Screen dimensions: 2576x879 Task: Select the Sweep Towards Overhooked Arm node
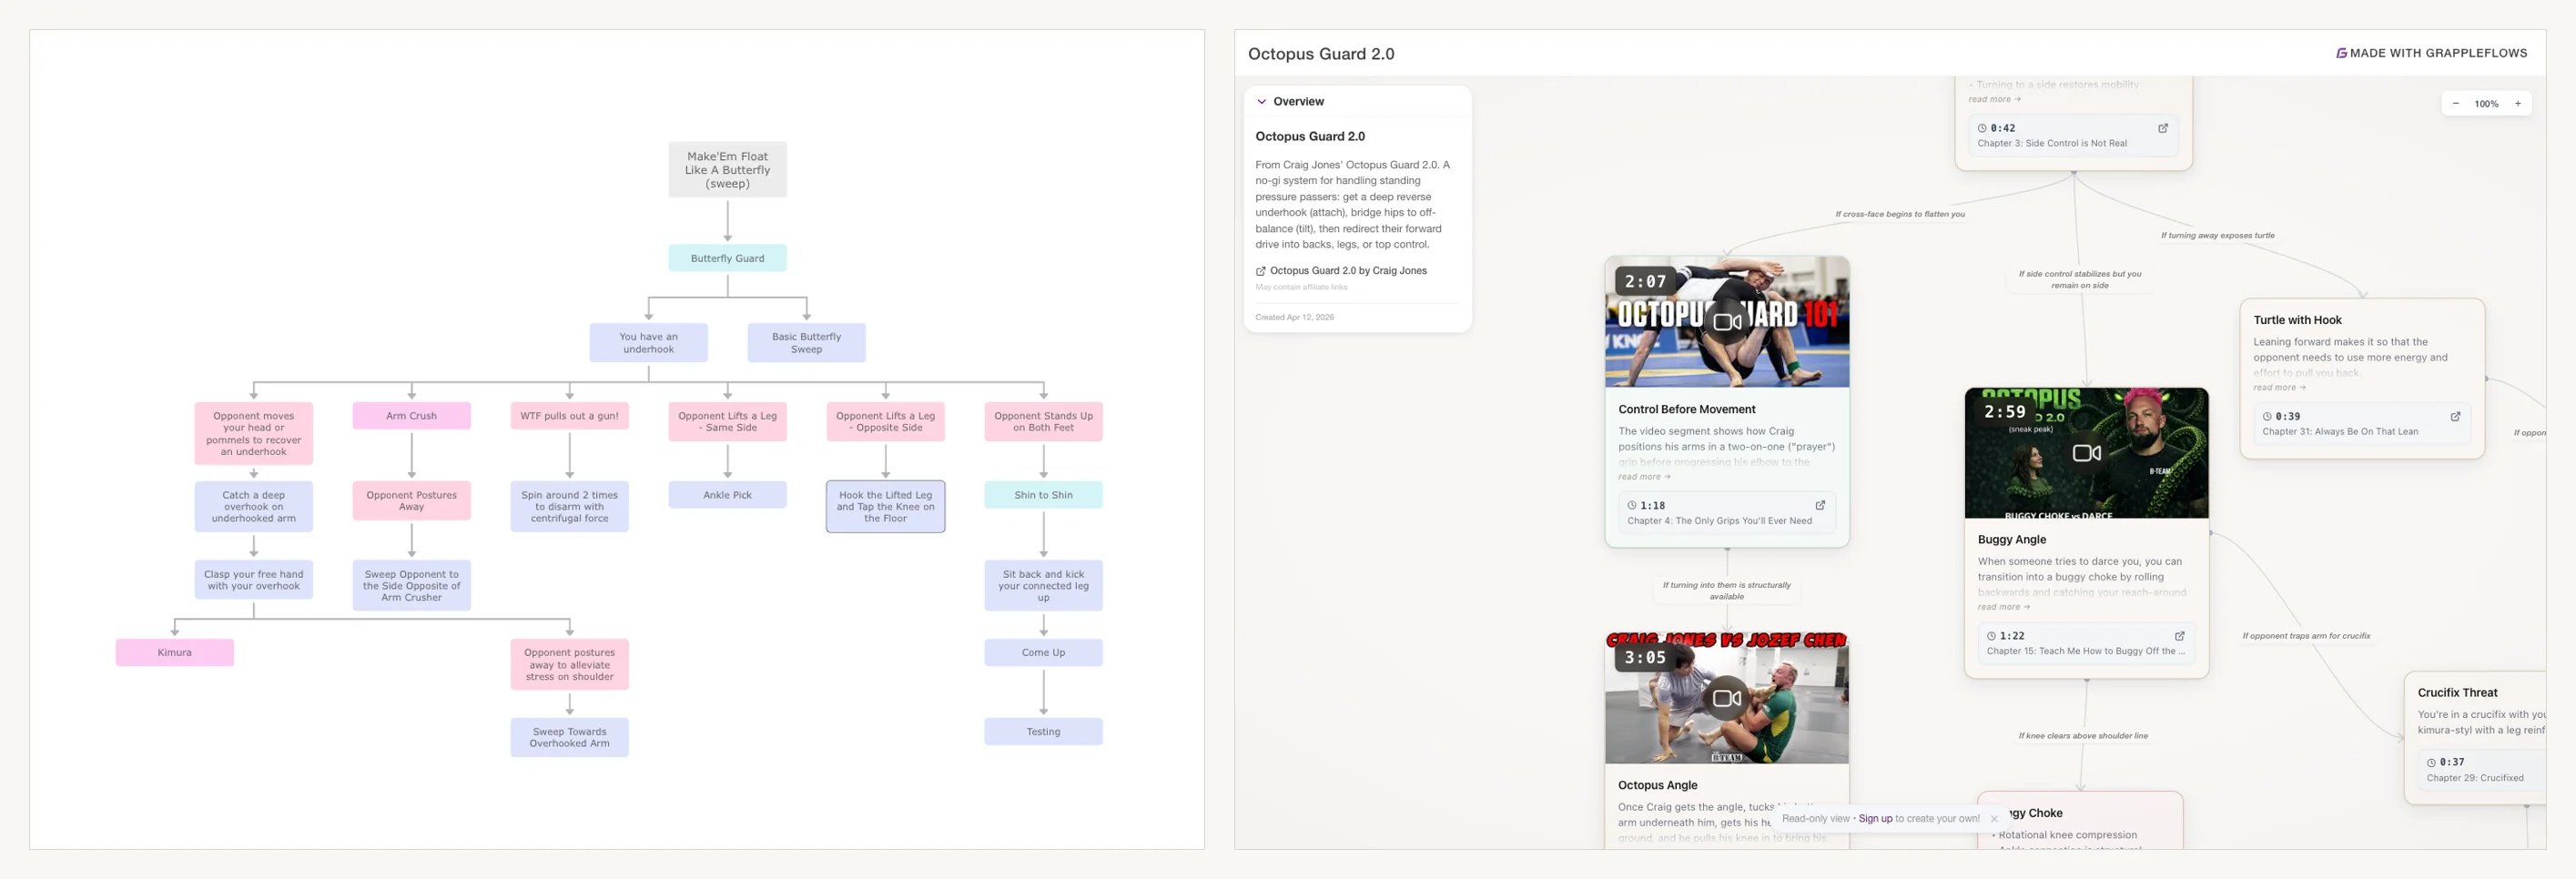pos(569,738)
